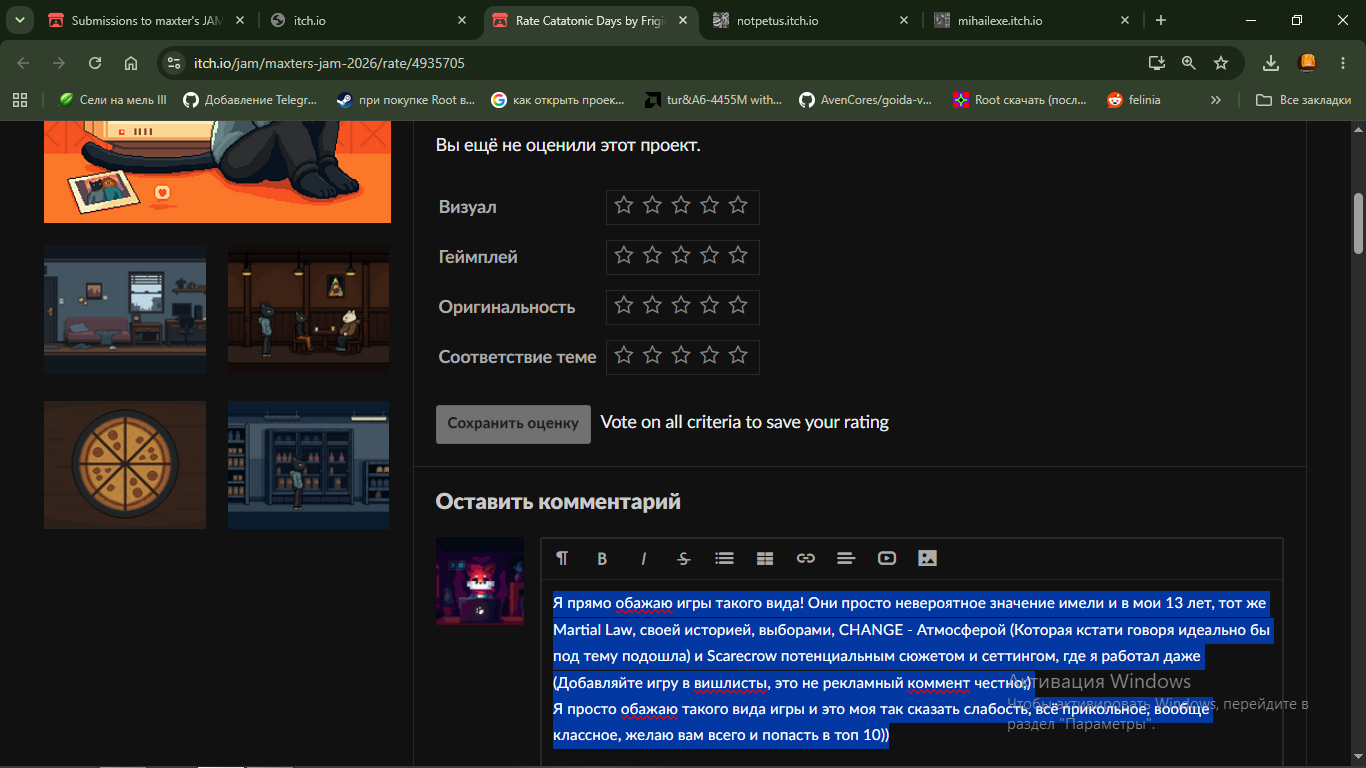
Task: Open text alignment options in editor
Action: click(x=846, y=559)
